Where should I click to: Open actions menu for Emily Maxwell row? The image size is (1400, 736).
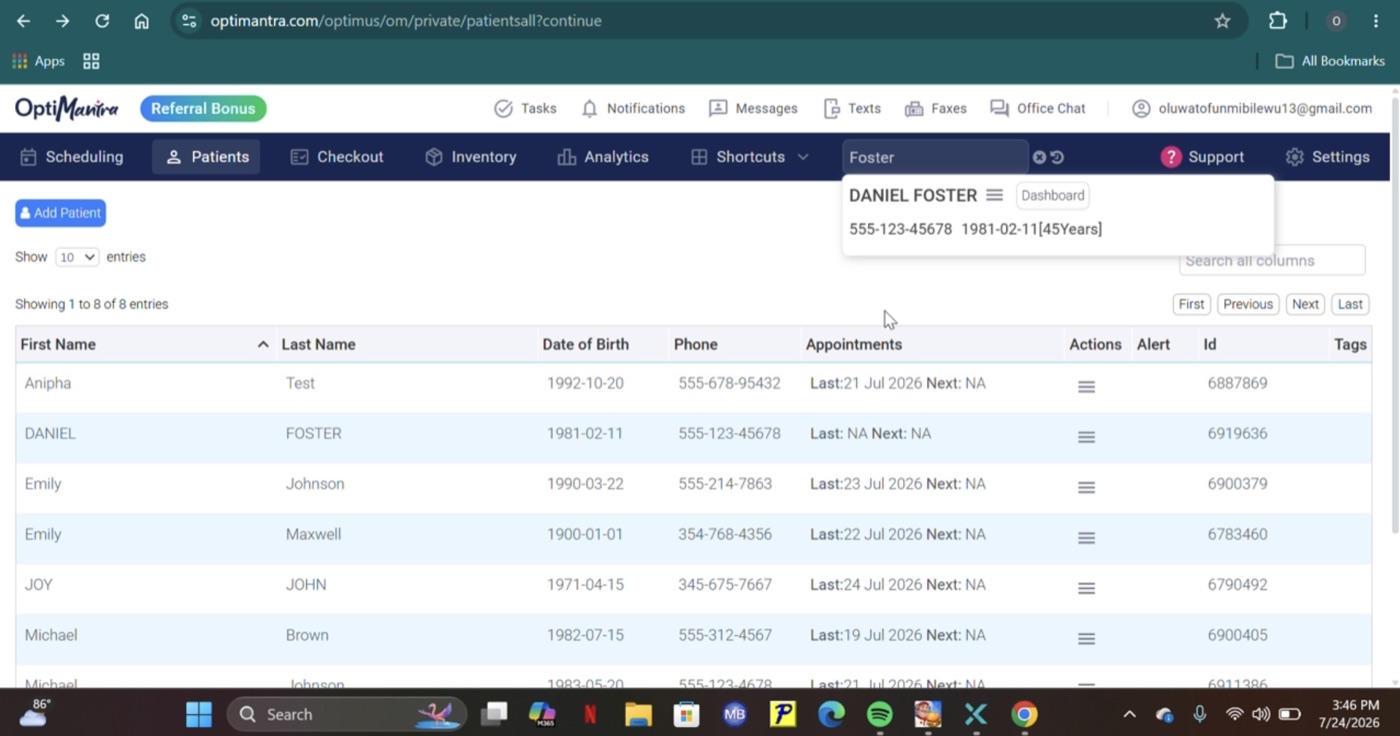click(x=1086, y=537)
